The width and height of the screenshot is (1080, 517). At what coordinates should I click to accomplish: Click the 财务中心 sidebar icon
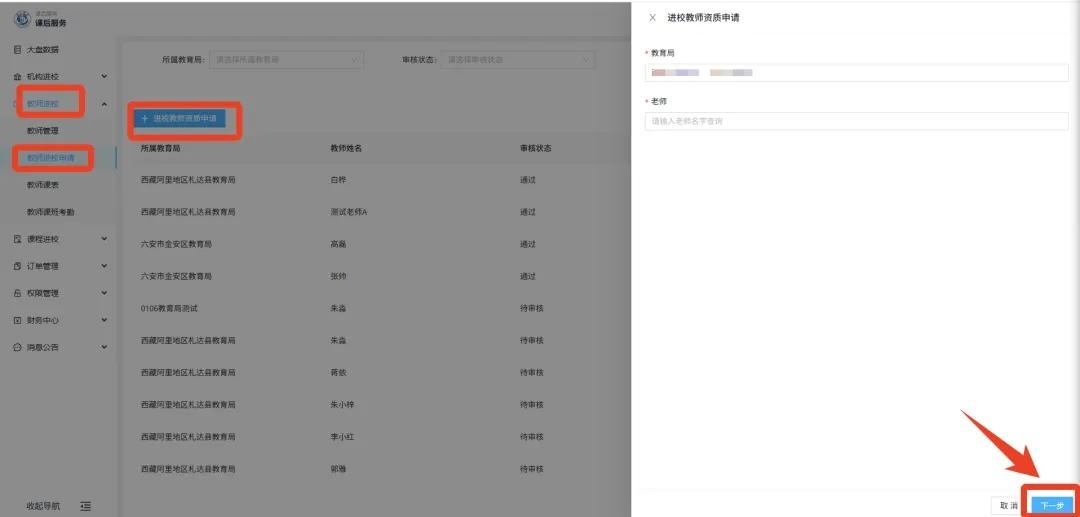tap(17, 320)
